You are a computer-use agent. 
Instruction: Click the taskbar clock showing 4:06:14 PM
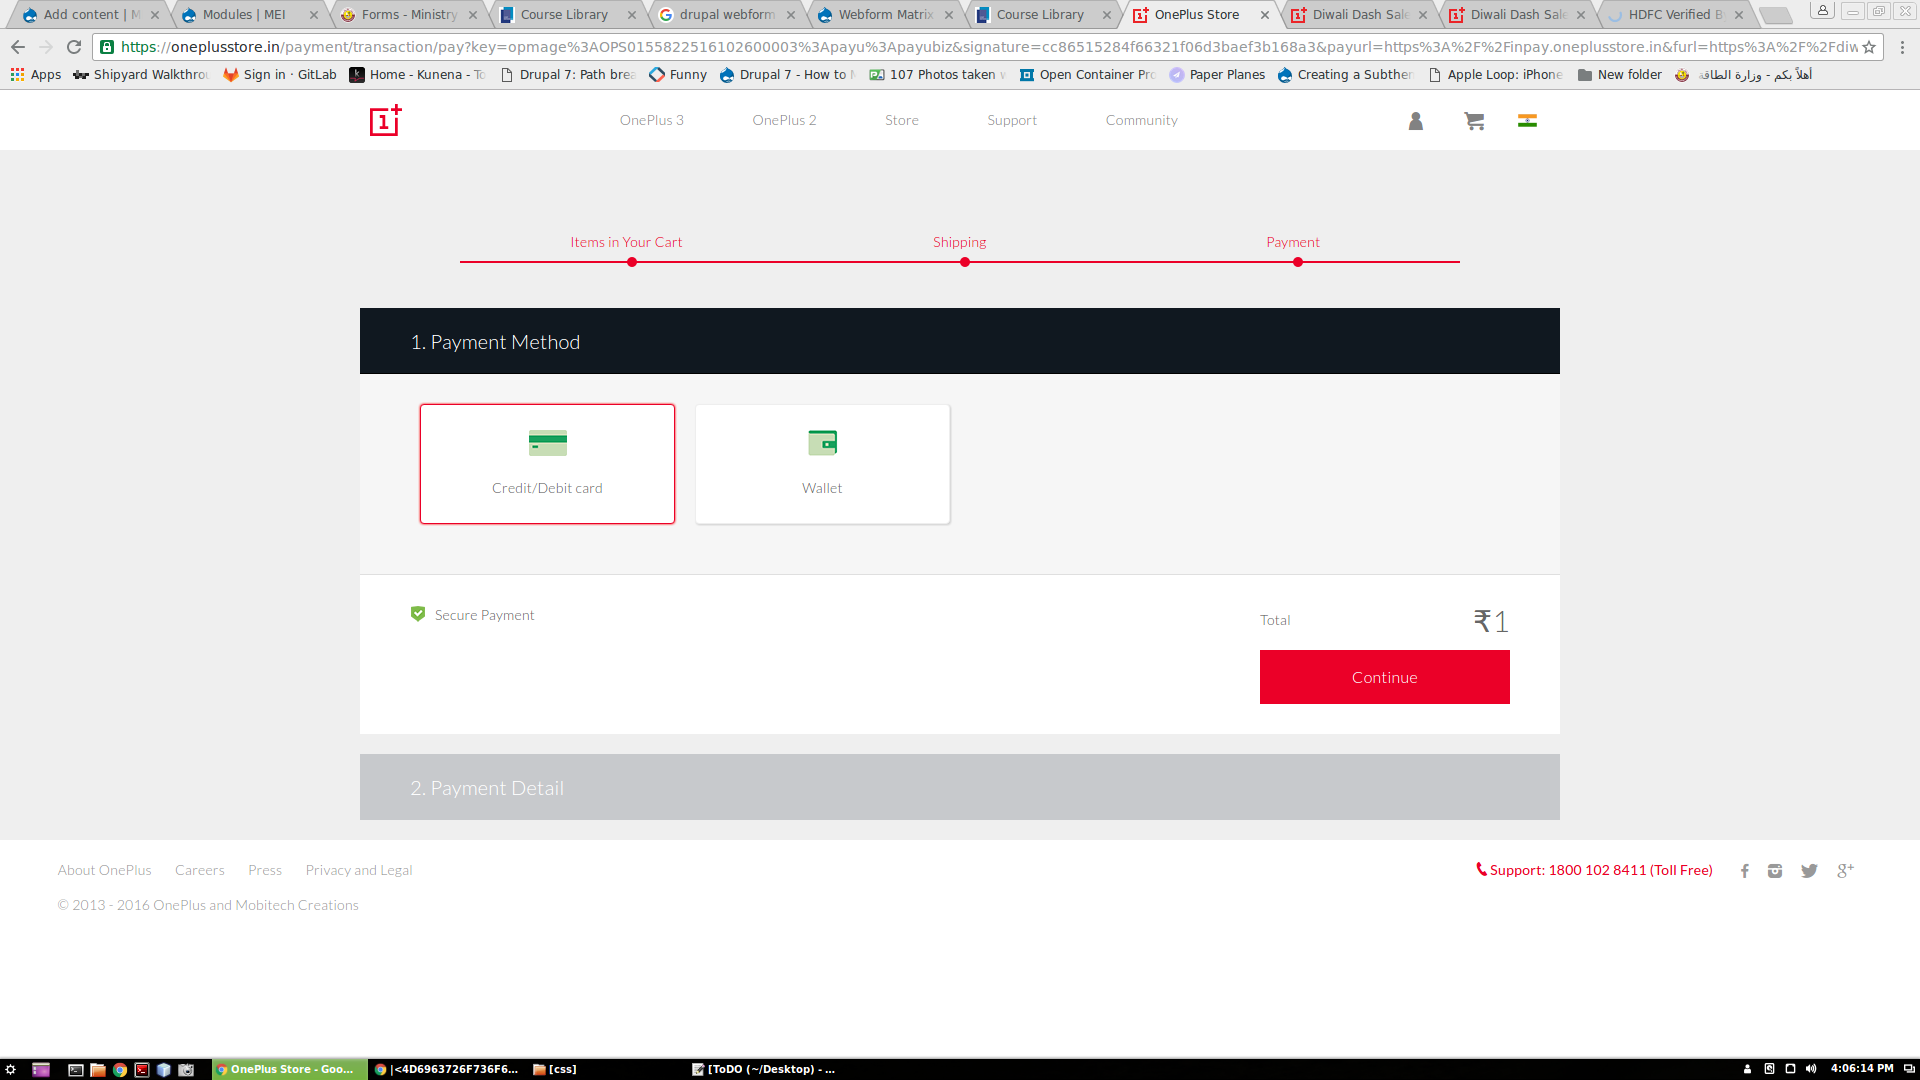[x=1861, y=1069]
